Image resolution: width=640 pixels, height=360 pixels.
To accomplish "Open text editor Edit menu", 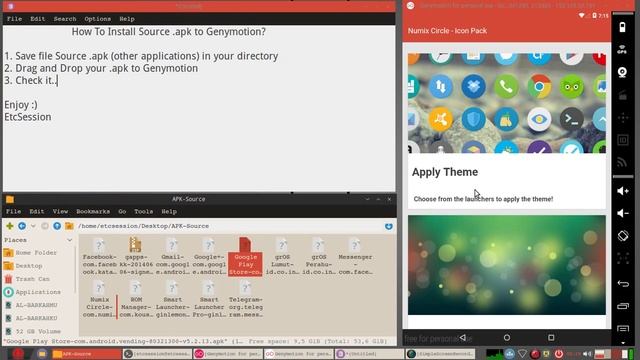I will pos(38,19).
